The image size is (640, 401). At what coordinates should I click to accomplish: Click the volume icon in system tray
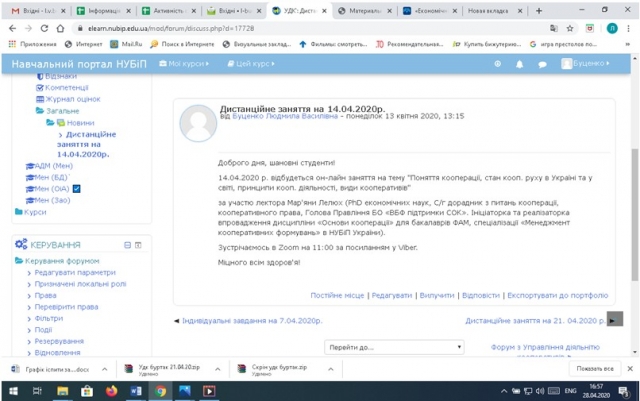(540, 391)
